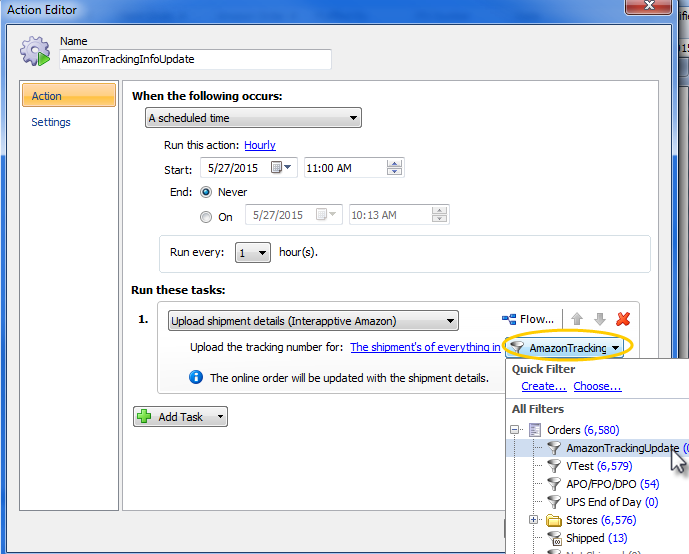The width and height of the screenshot is (689, 554).
Task: Click 'The shipment's of everything in' link
Action: (x=425, y=347)
